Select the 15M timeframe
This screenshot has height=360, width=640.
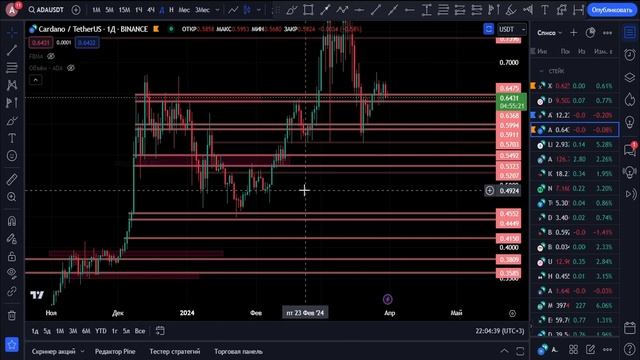point(124,10)
